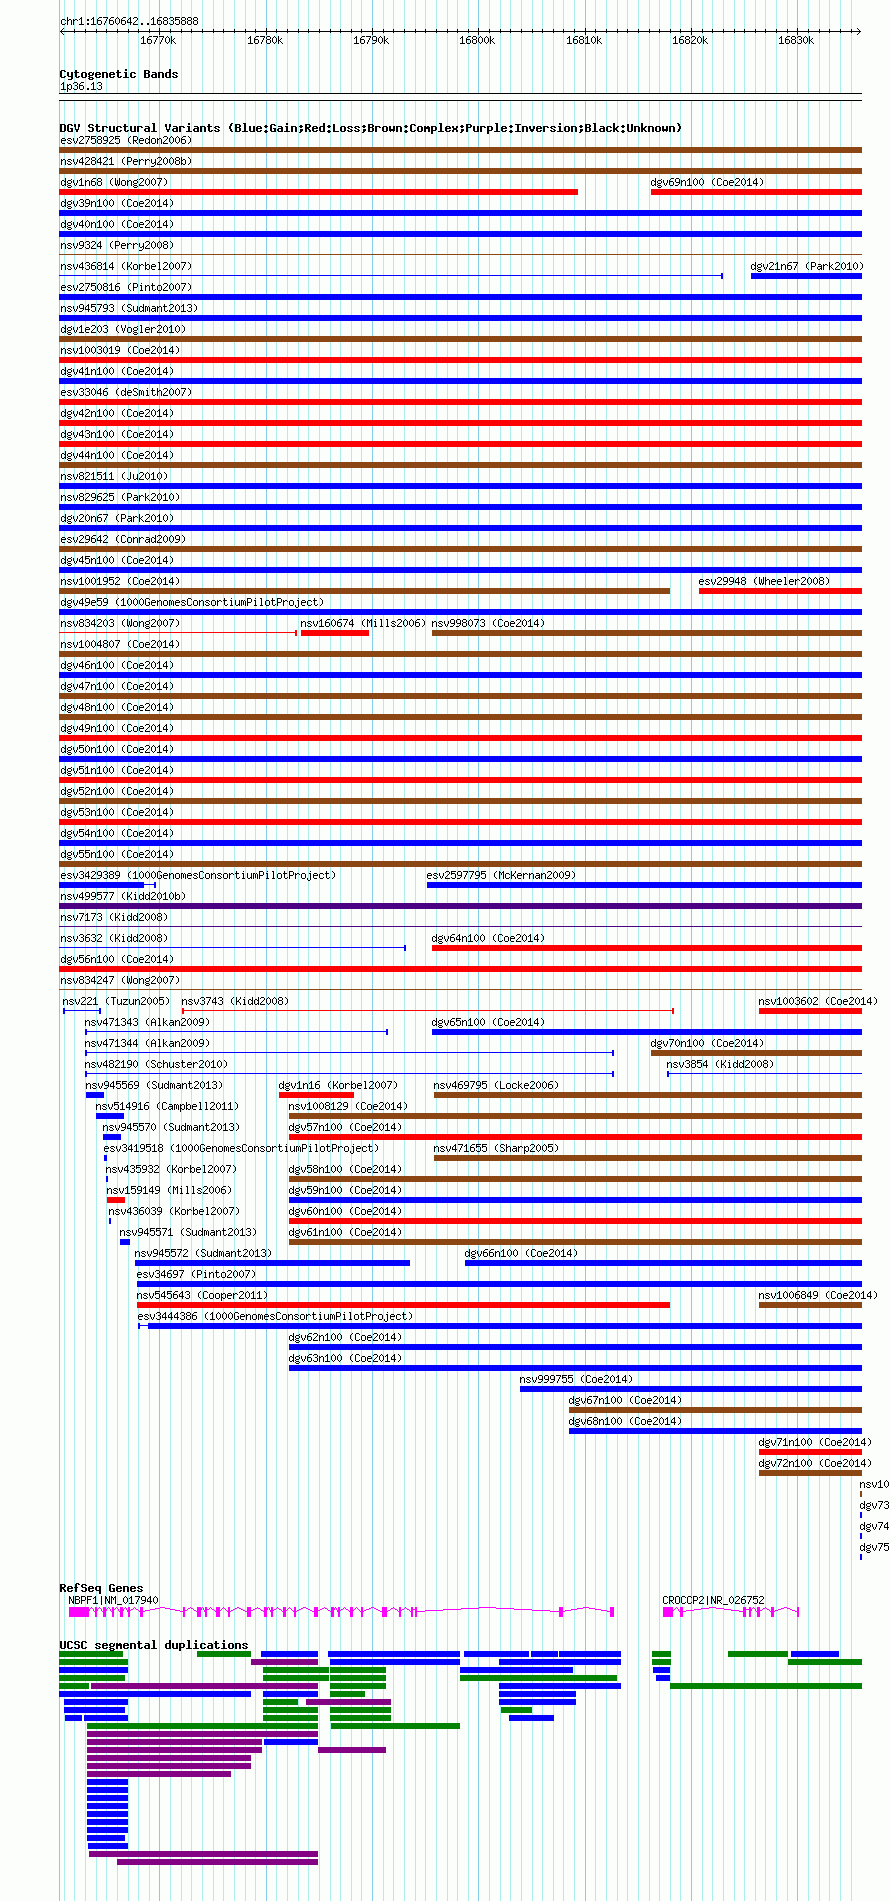Select the nsv998073 (Coe2014) label

point(488,624)
